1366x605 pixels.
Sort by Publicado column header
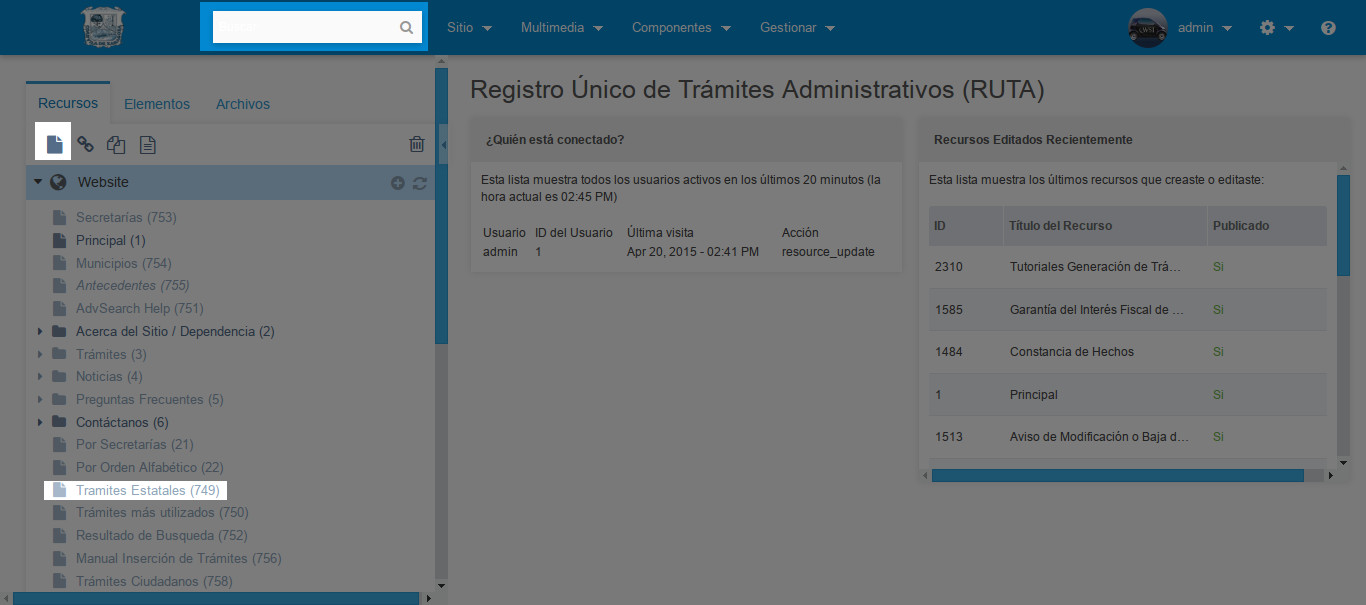click(x=1267, y=226)
